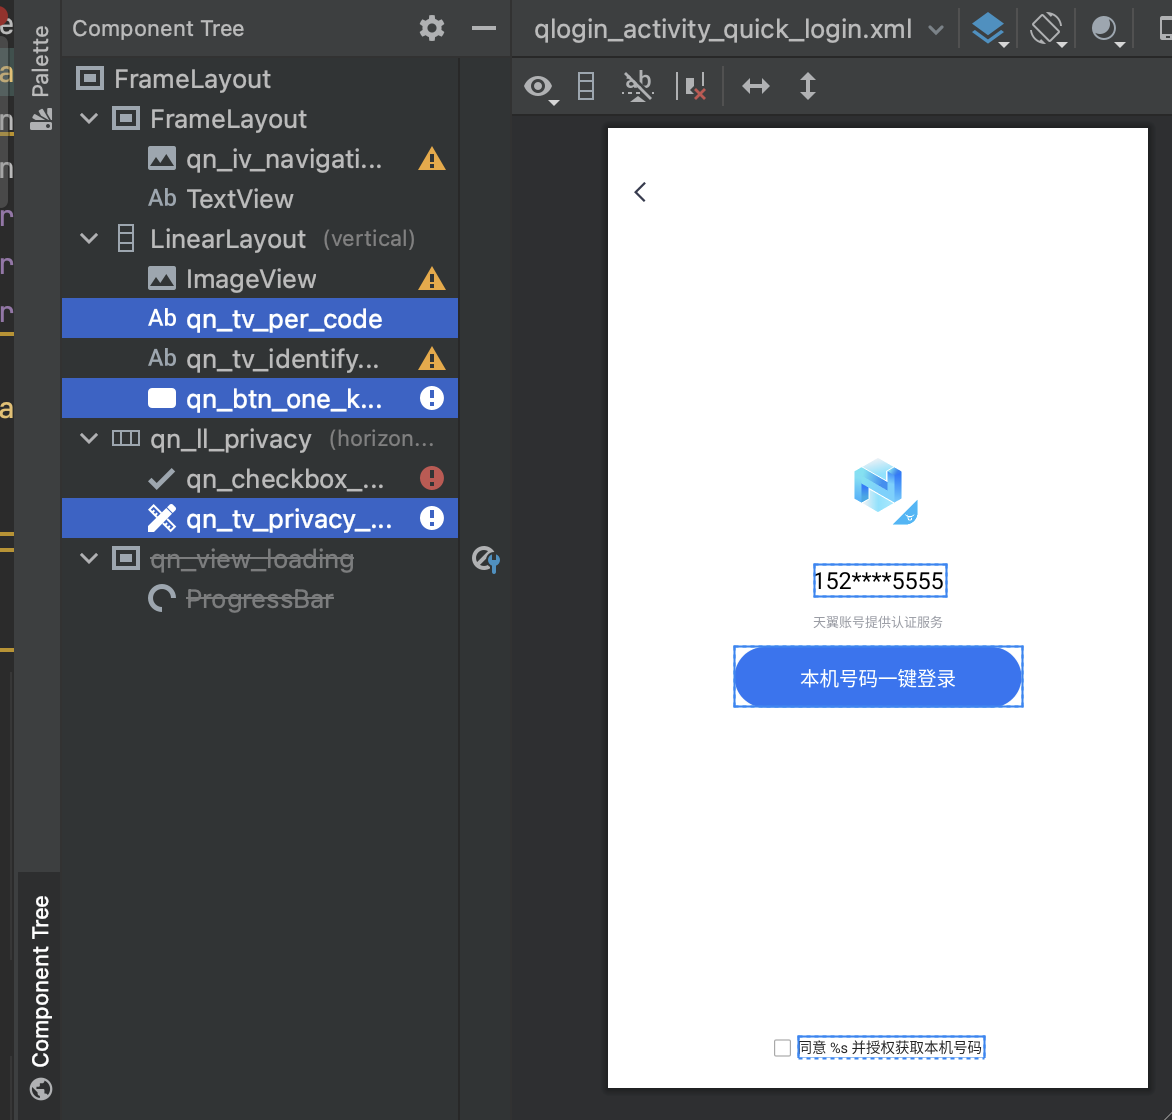Click the vertical resize arrows icon
The image size is (1172, 1120).
807,86
